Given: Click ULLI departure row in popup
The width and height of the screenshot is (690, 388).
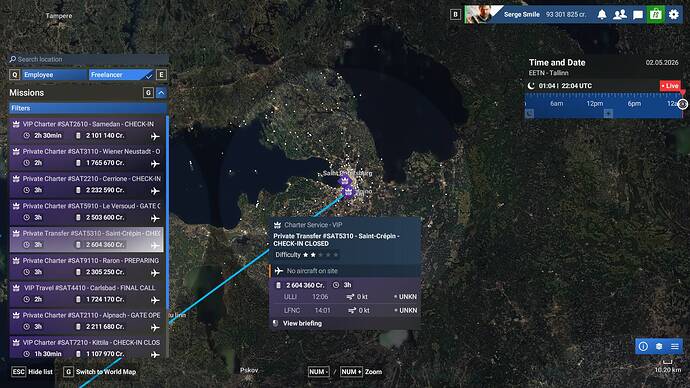Looking at the screenshot, I should click(345, 297).
